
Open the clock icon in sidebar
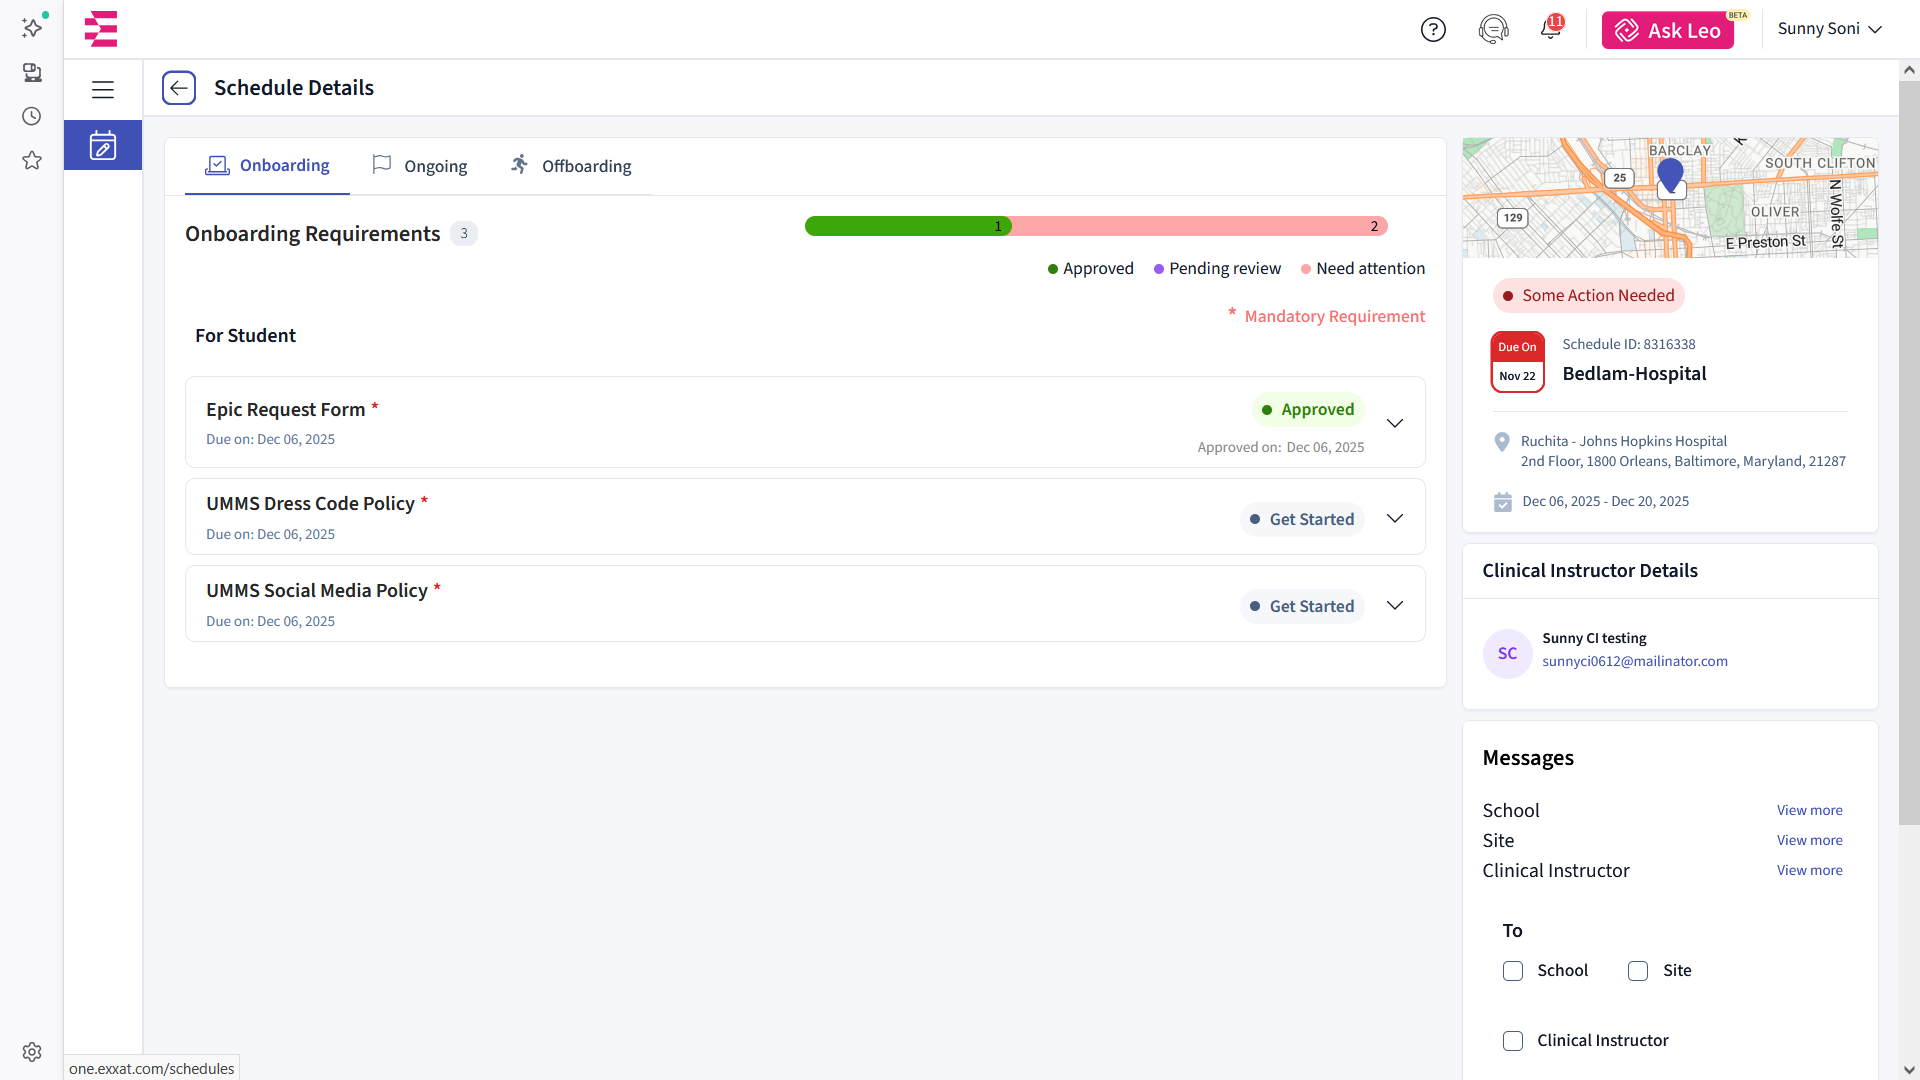[x=32, y=117]
